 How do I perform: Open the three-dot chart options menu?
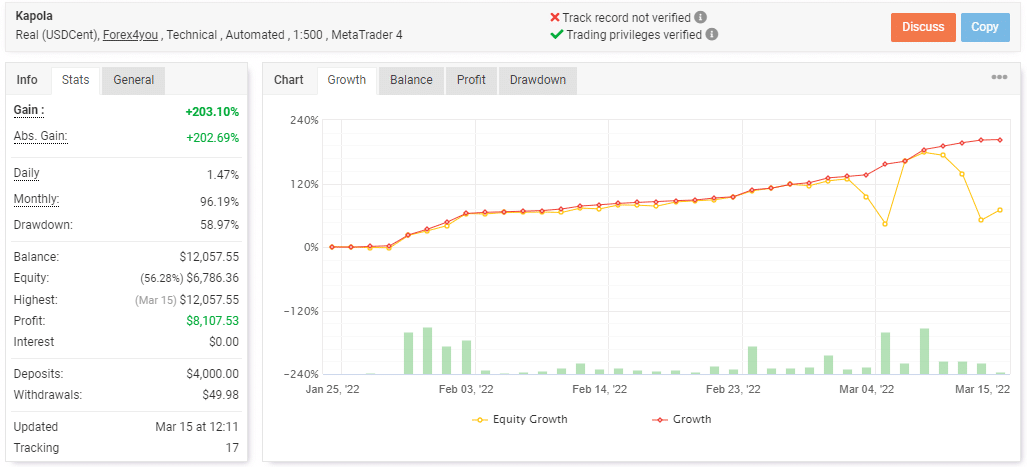coord(999,78)
